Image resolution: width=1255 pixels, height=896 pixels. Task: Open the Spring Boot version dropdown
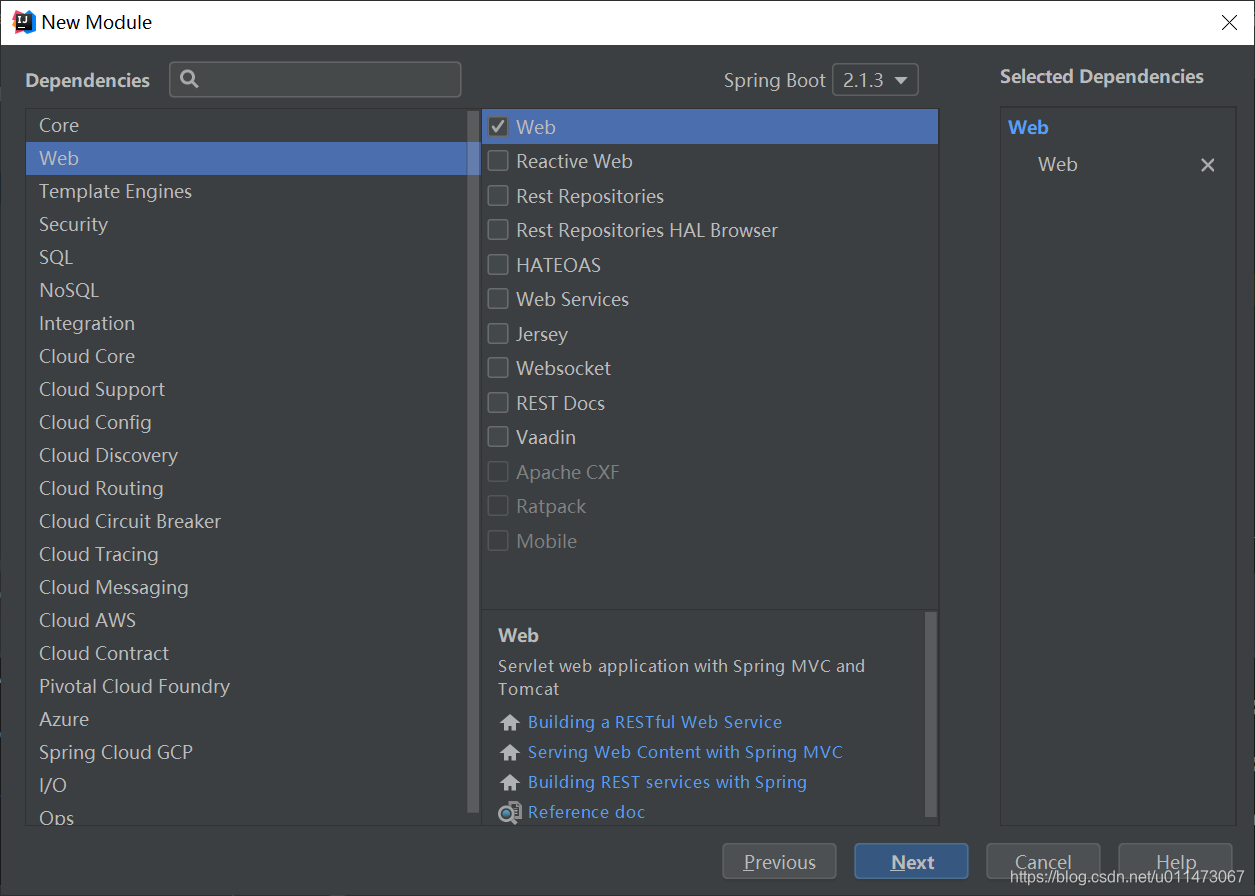click(x=875, y=80)
